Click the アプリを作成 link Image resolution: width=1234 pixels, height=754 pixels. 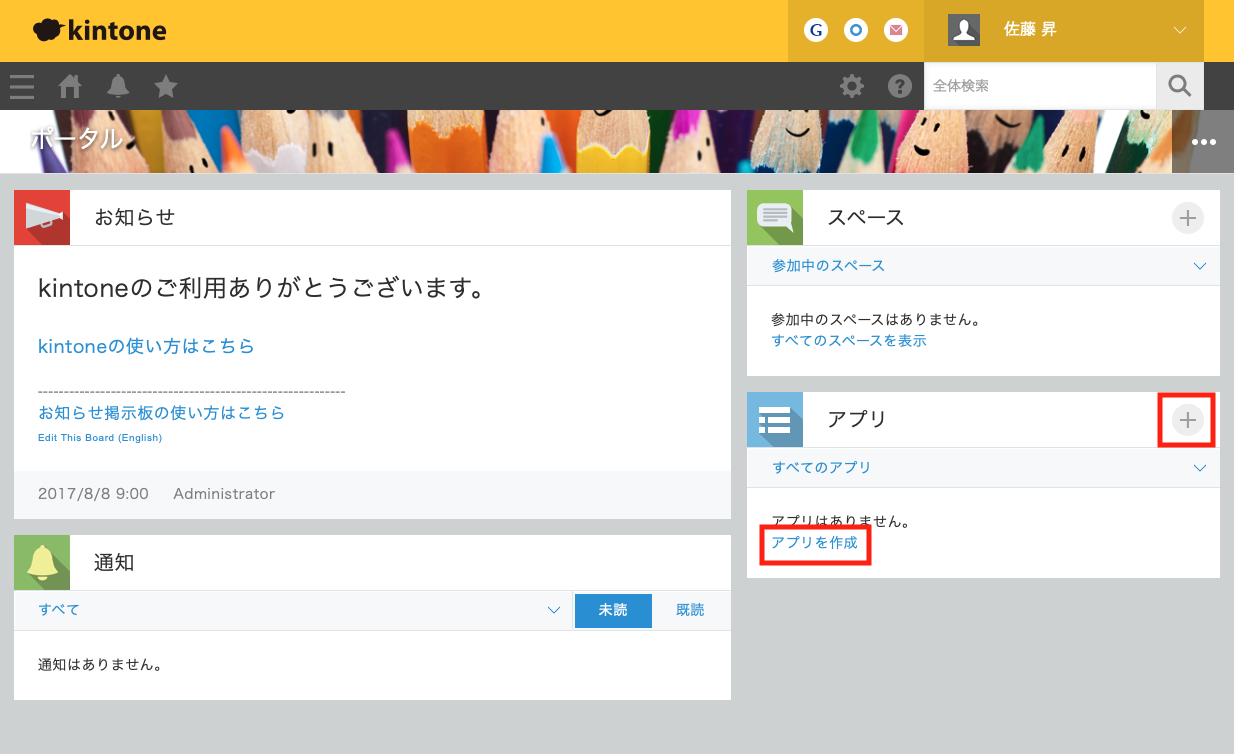pyautogui.click(x=814, y=543)
